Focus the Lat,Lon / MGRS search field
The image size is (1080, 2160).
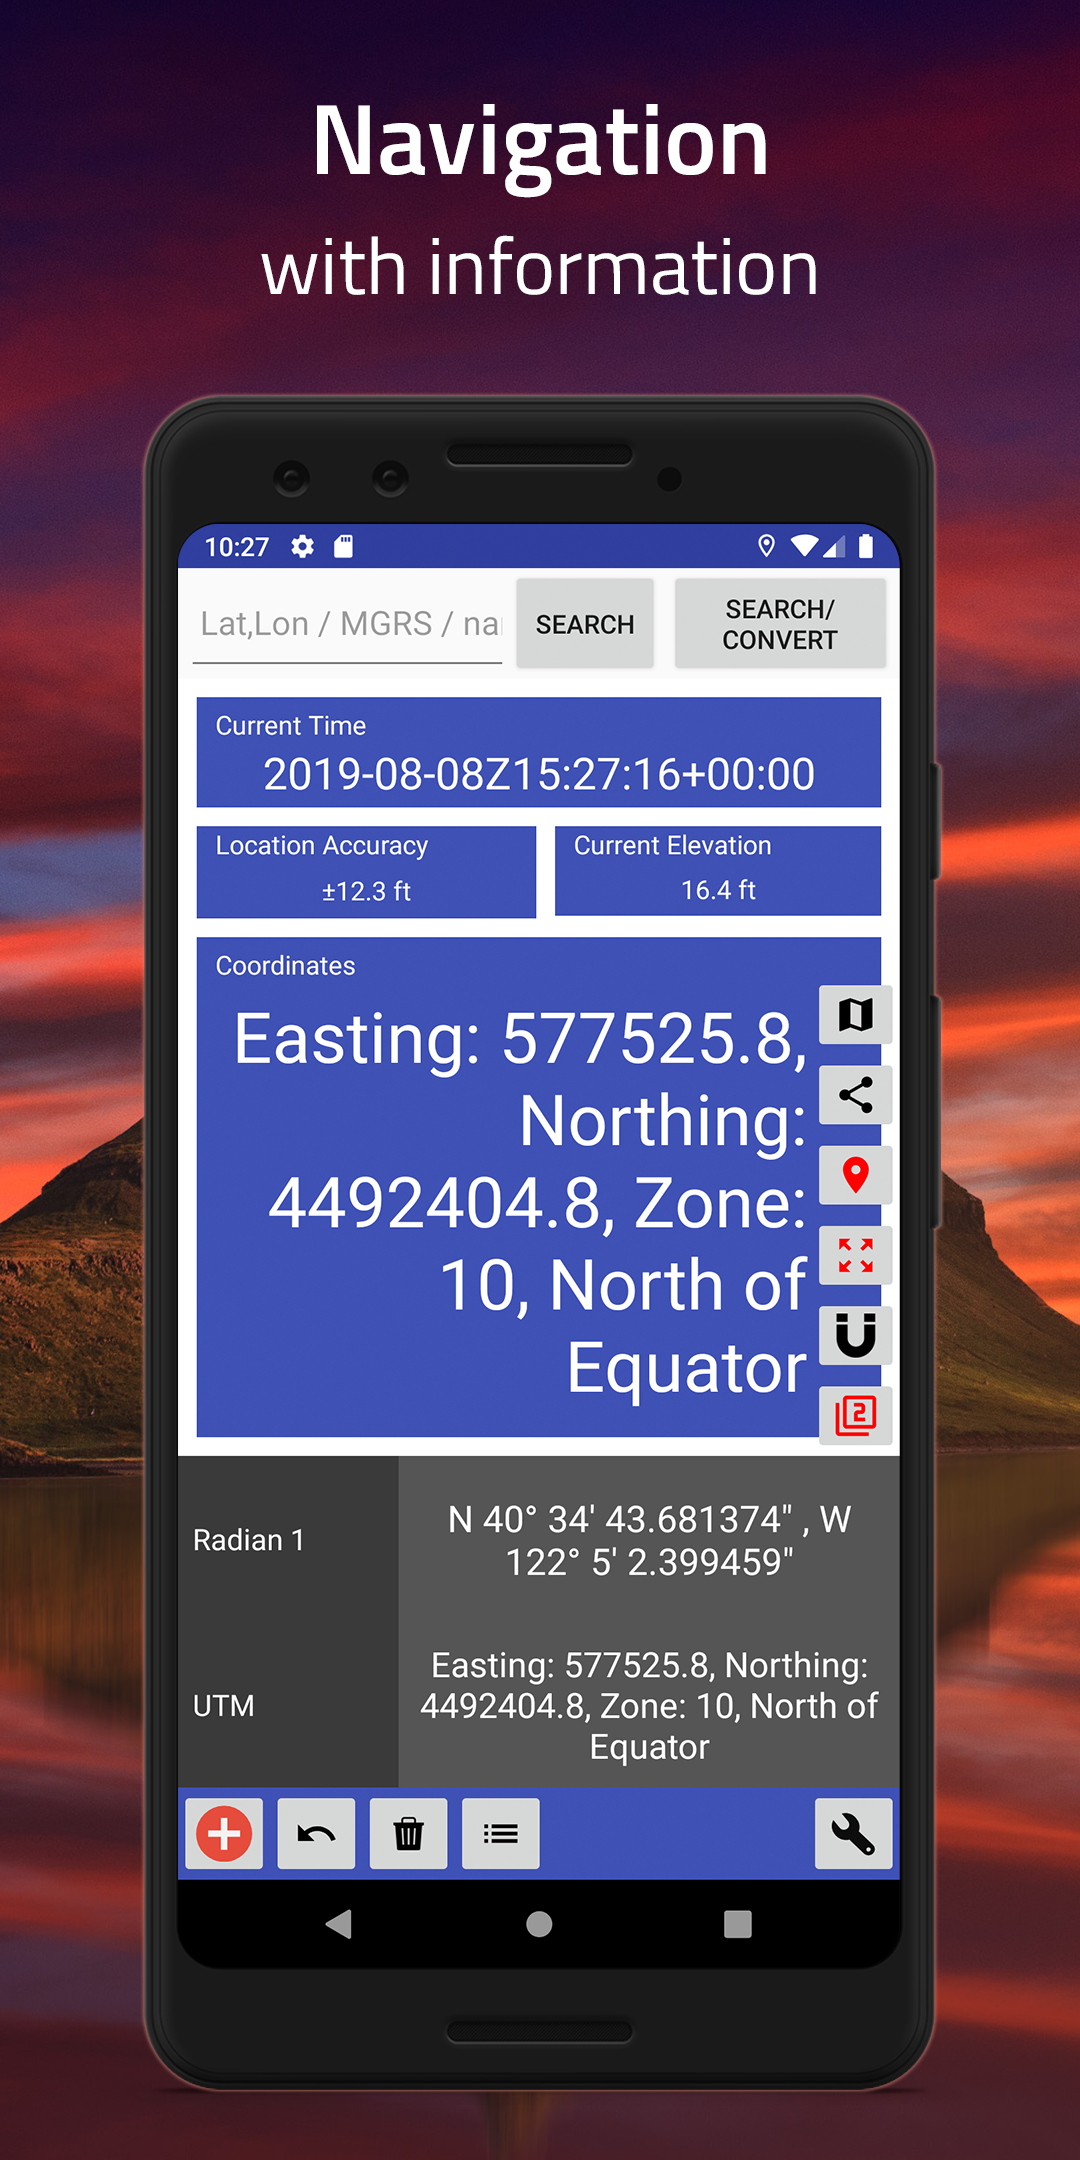pos(347,624)
